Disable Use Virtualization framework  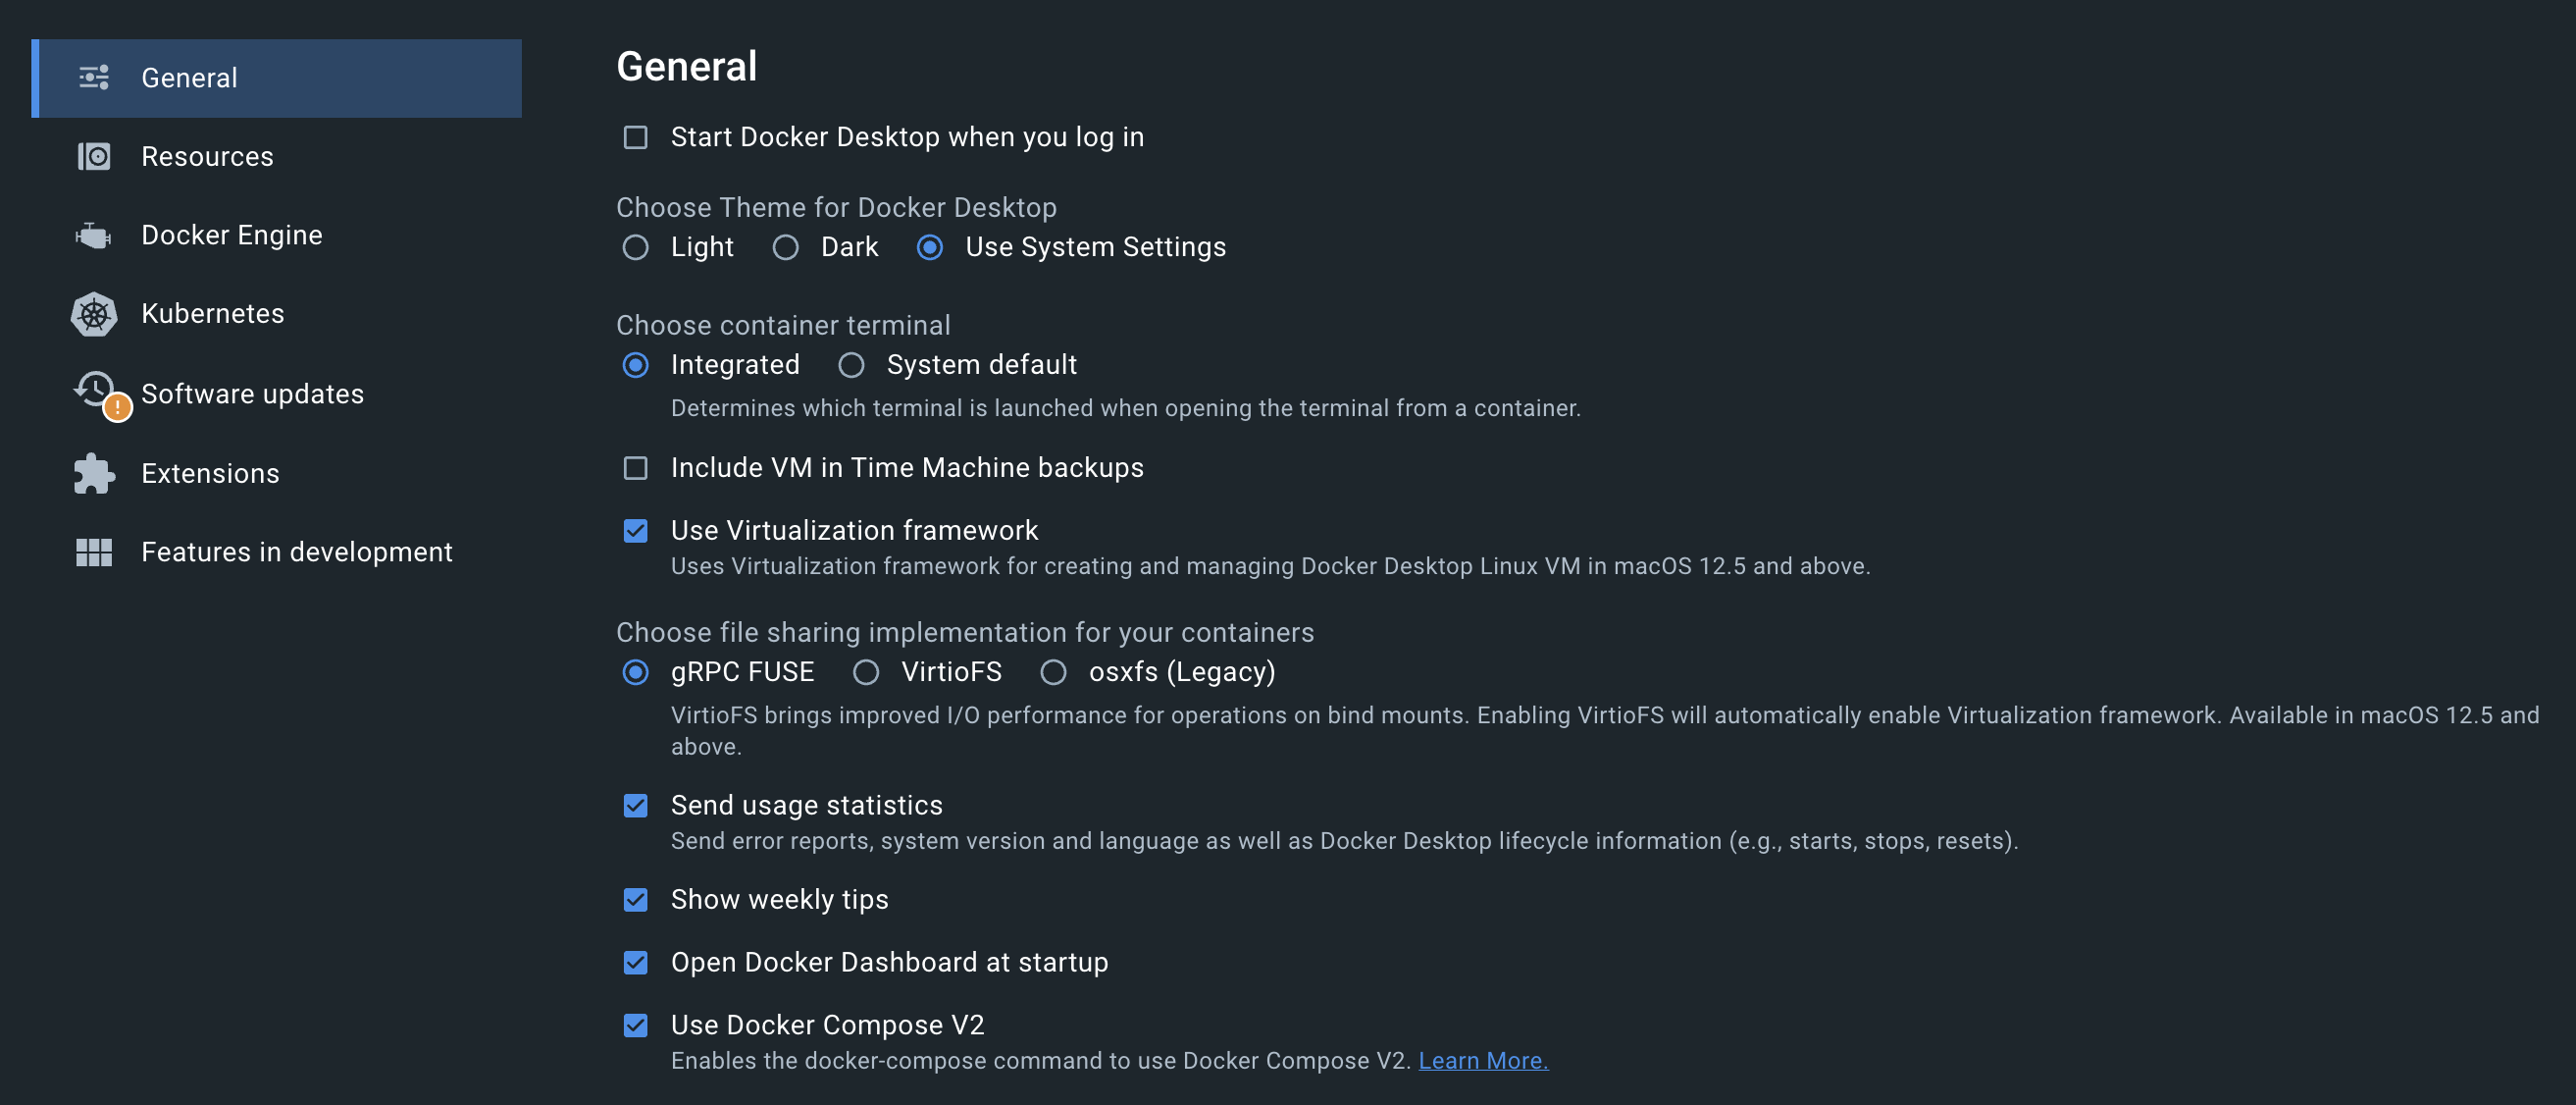click(635, 531)
